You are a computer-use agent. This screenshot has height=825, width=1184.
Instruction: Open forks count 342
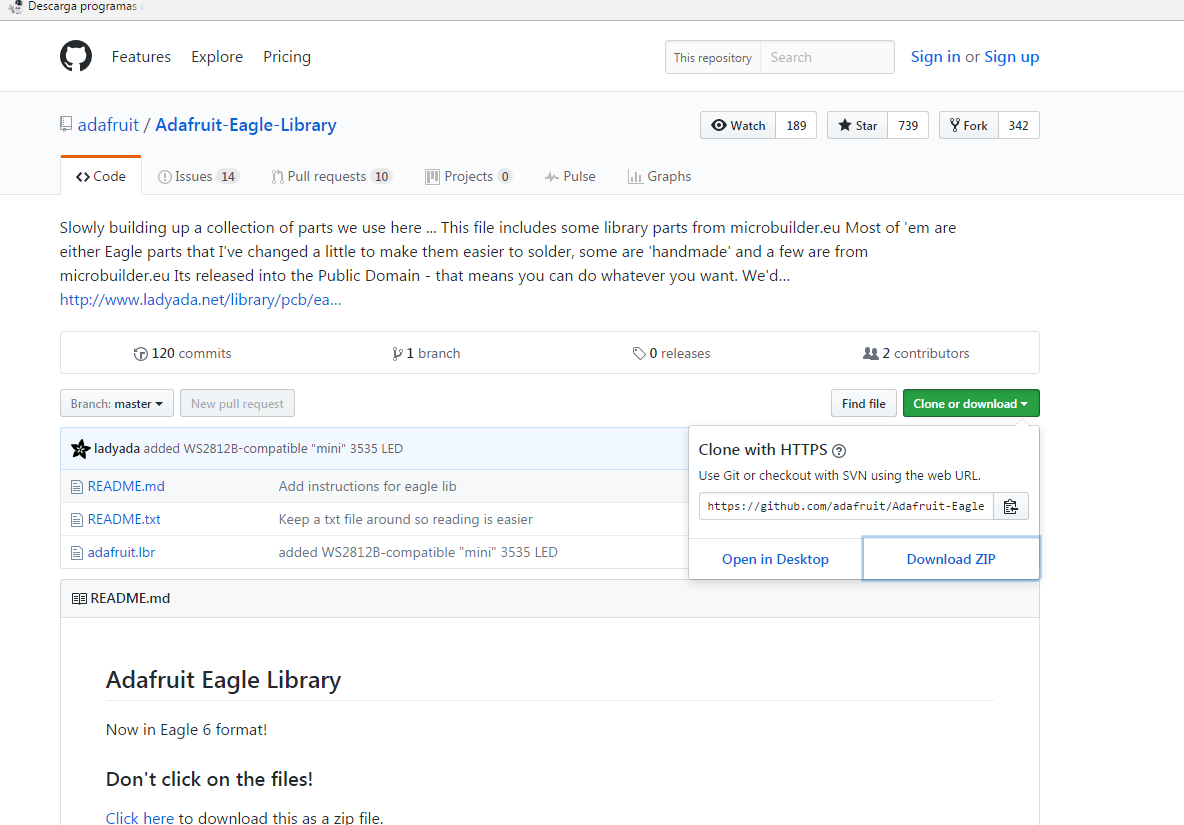(x=1019, y=125)
